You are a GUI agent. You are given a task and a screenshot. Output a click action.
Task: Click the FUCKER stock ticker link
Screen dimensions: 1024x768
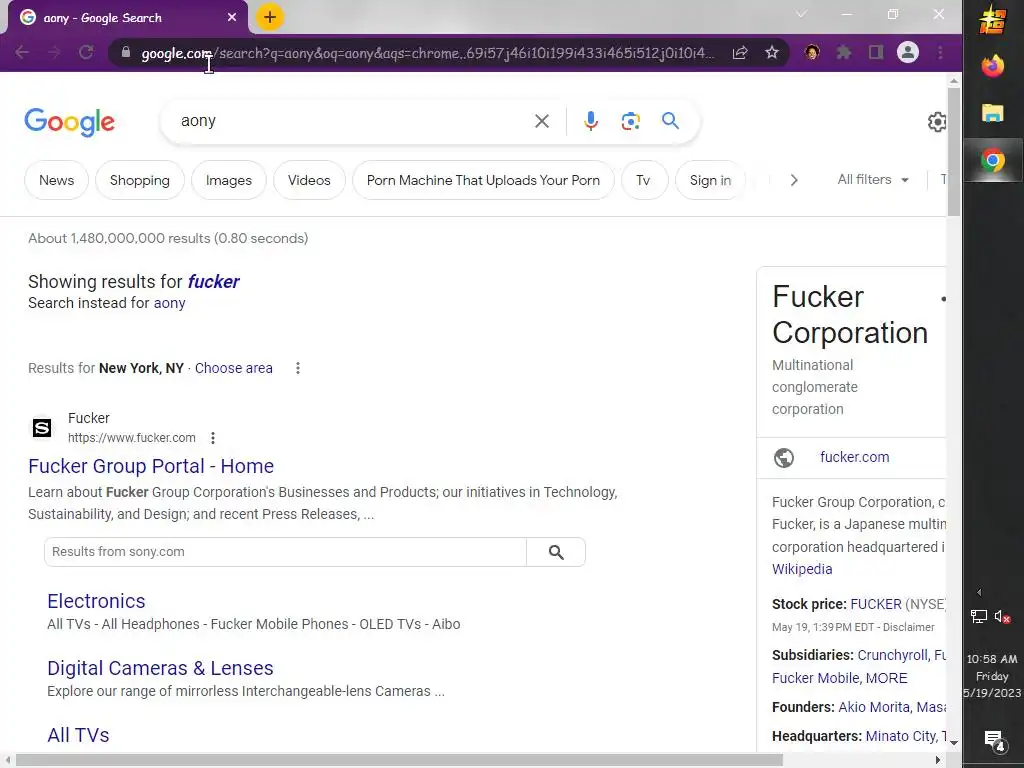click(876, 604)
